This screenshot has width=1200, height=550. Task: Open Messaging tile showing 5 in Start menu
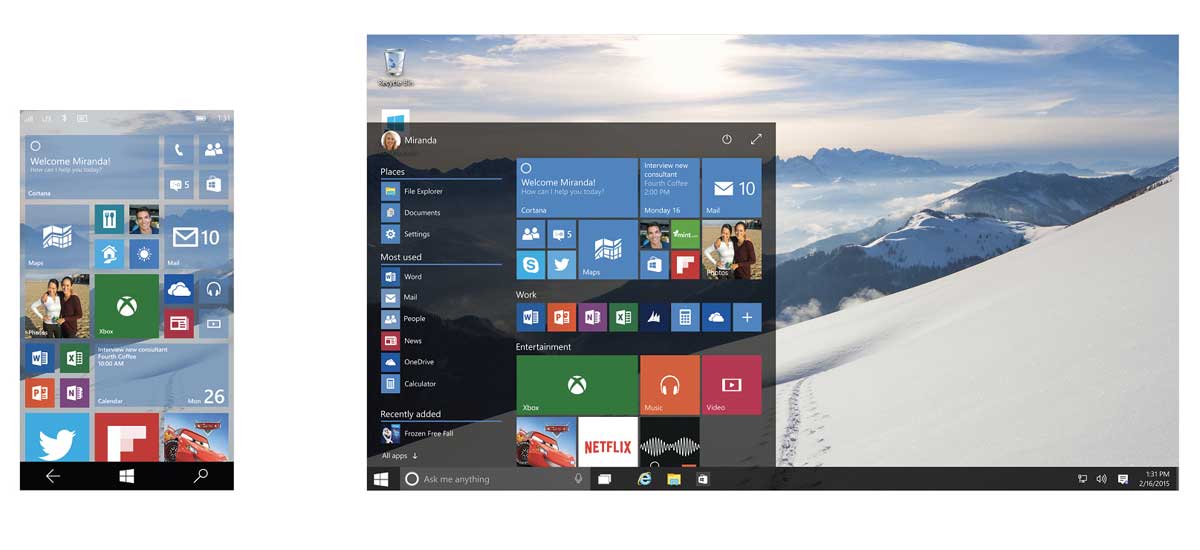click(561, 235)
